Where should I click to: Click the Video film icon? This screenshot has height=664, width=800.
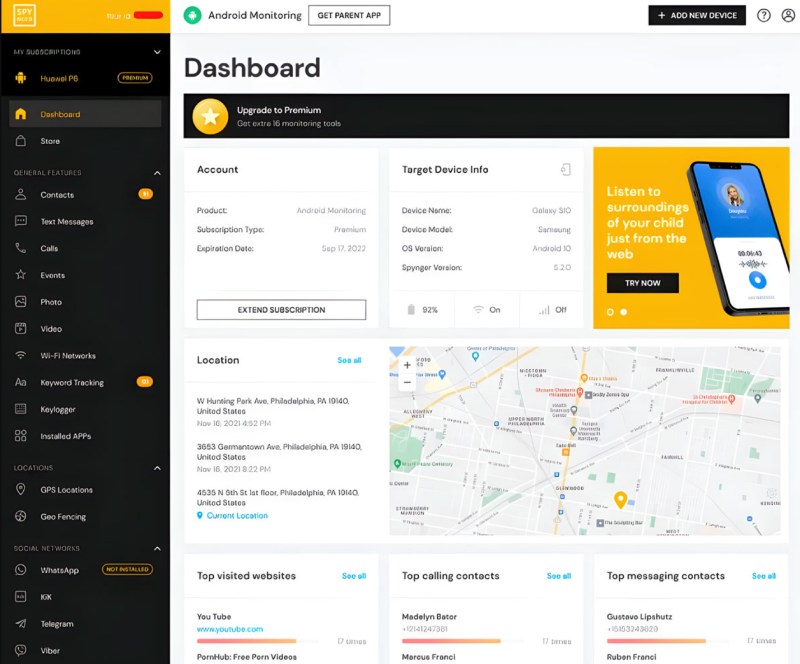[x=20, y=329]
